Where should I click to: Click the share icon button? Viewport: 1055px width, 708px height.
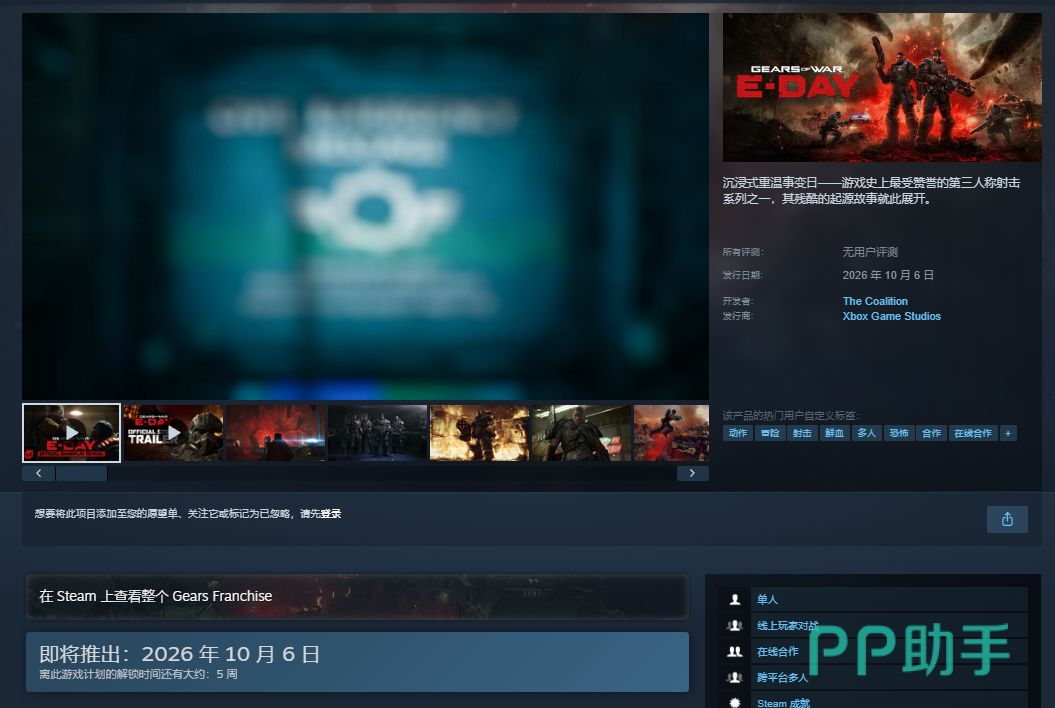(x=1007, y=520)
